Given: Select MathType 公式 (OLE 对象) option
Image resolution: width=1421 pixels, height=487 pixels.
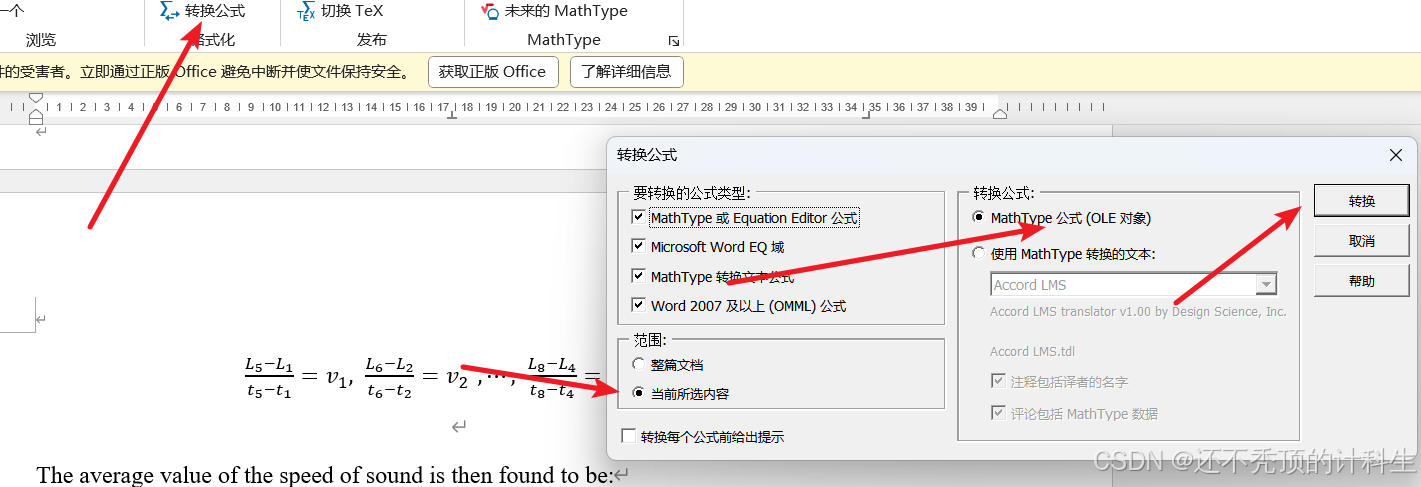Looking at the screenshot, I should 979,217.
